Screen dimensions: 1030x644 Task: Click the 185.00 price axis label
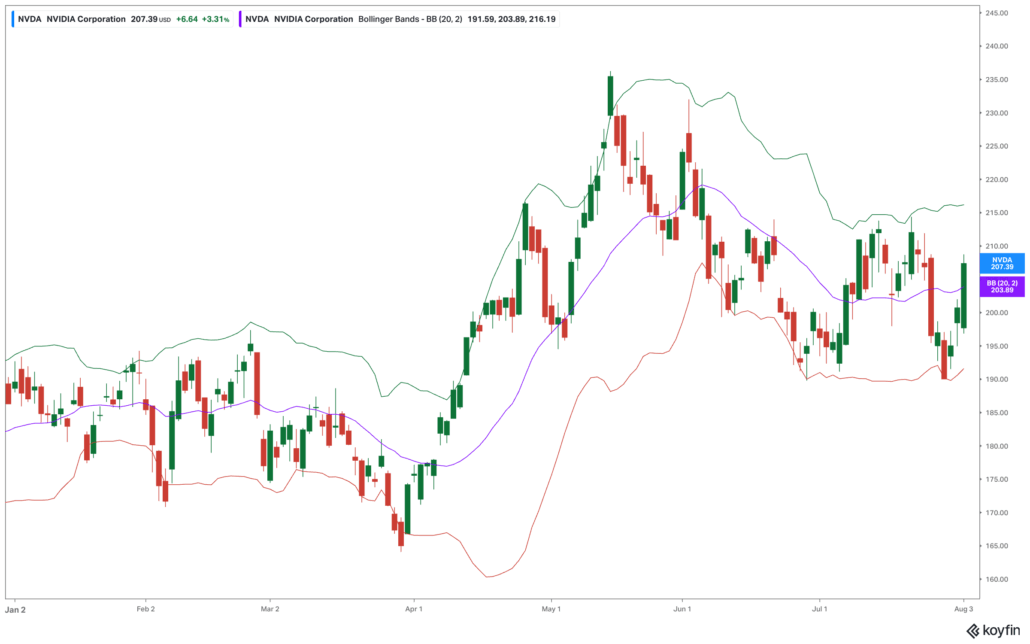coord(996,413)
